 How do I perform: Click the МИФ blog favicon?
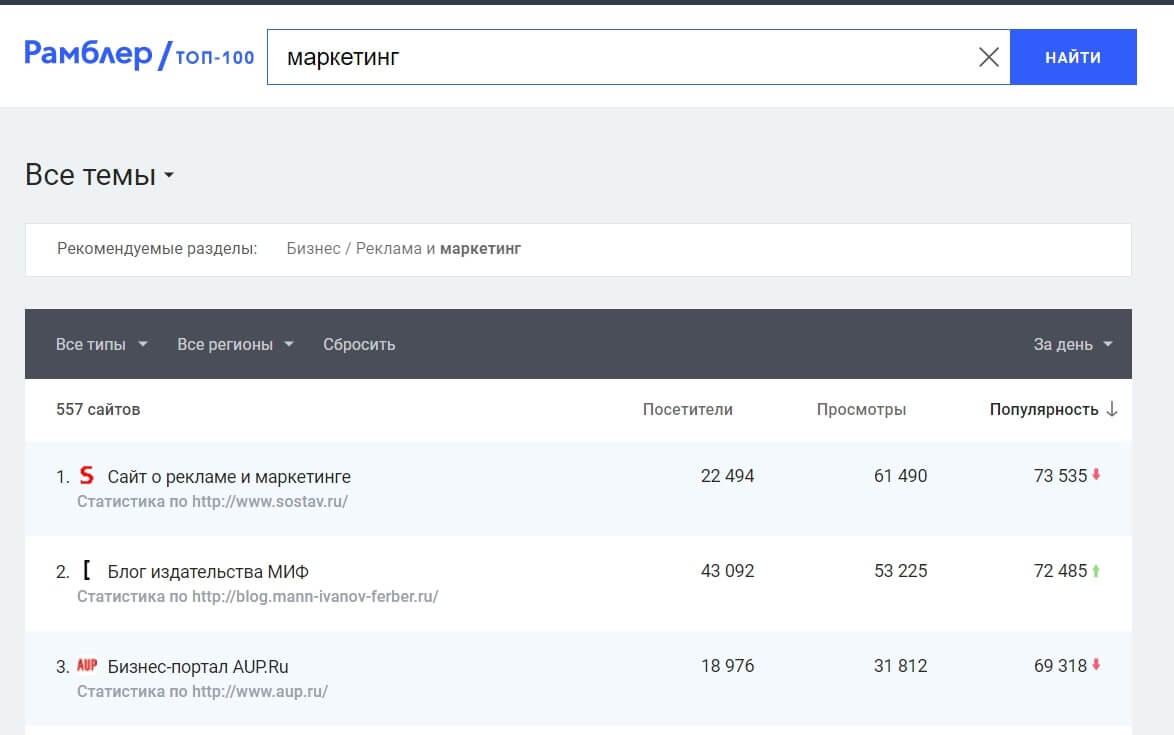point(86,571)
